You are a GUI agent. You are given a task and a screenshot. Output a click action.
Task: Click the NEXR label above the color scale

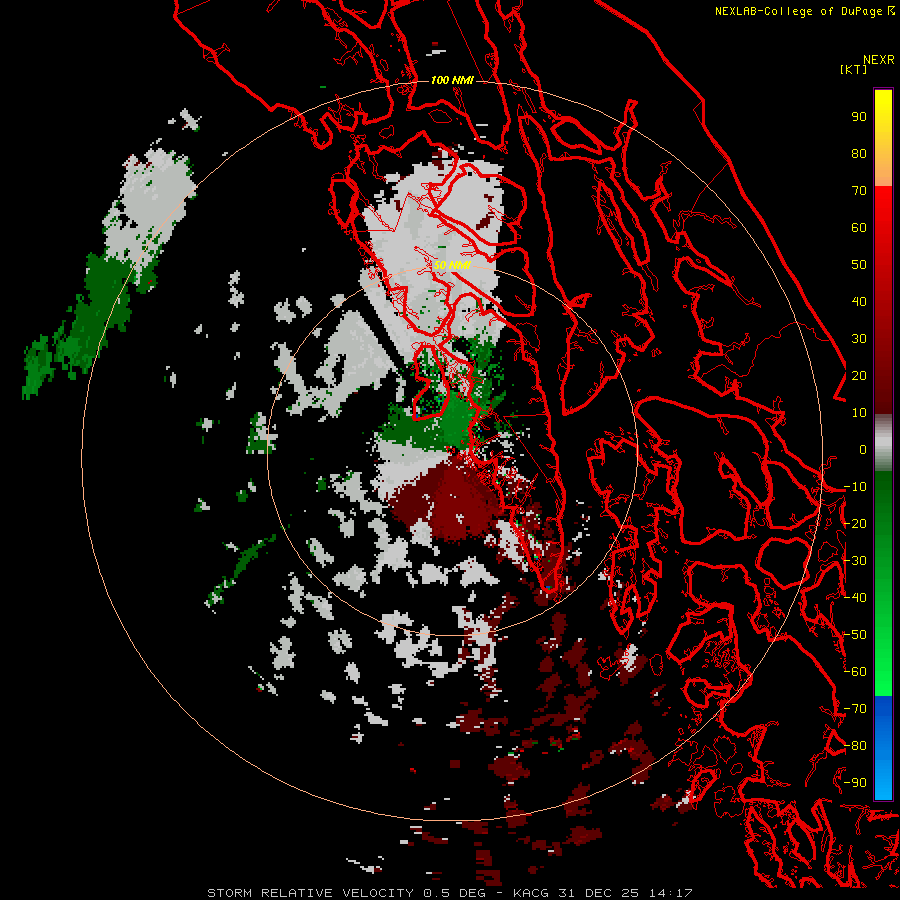[879, 60]
